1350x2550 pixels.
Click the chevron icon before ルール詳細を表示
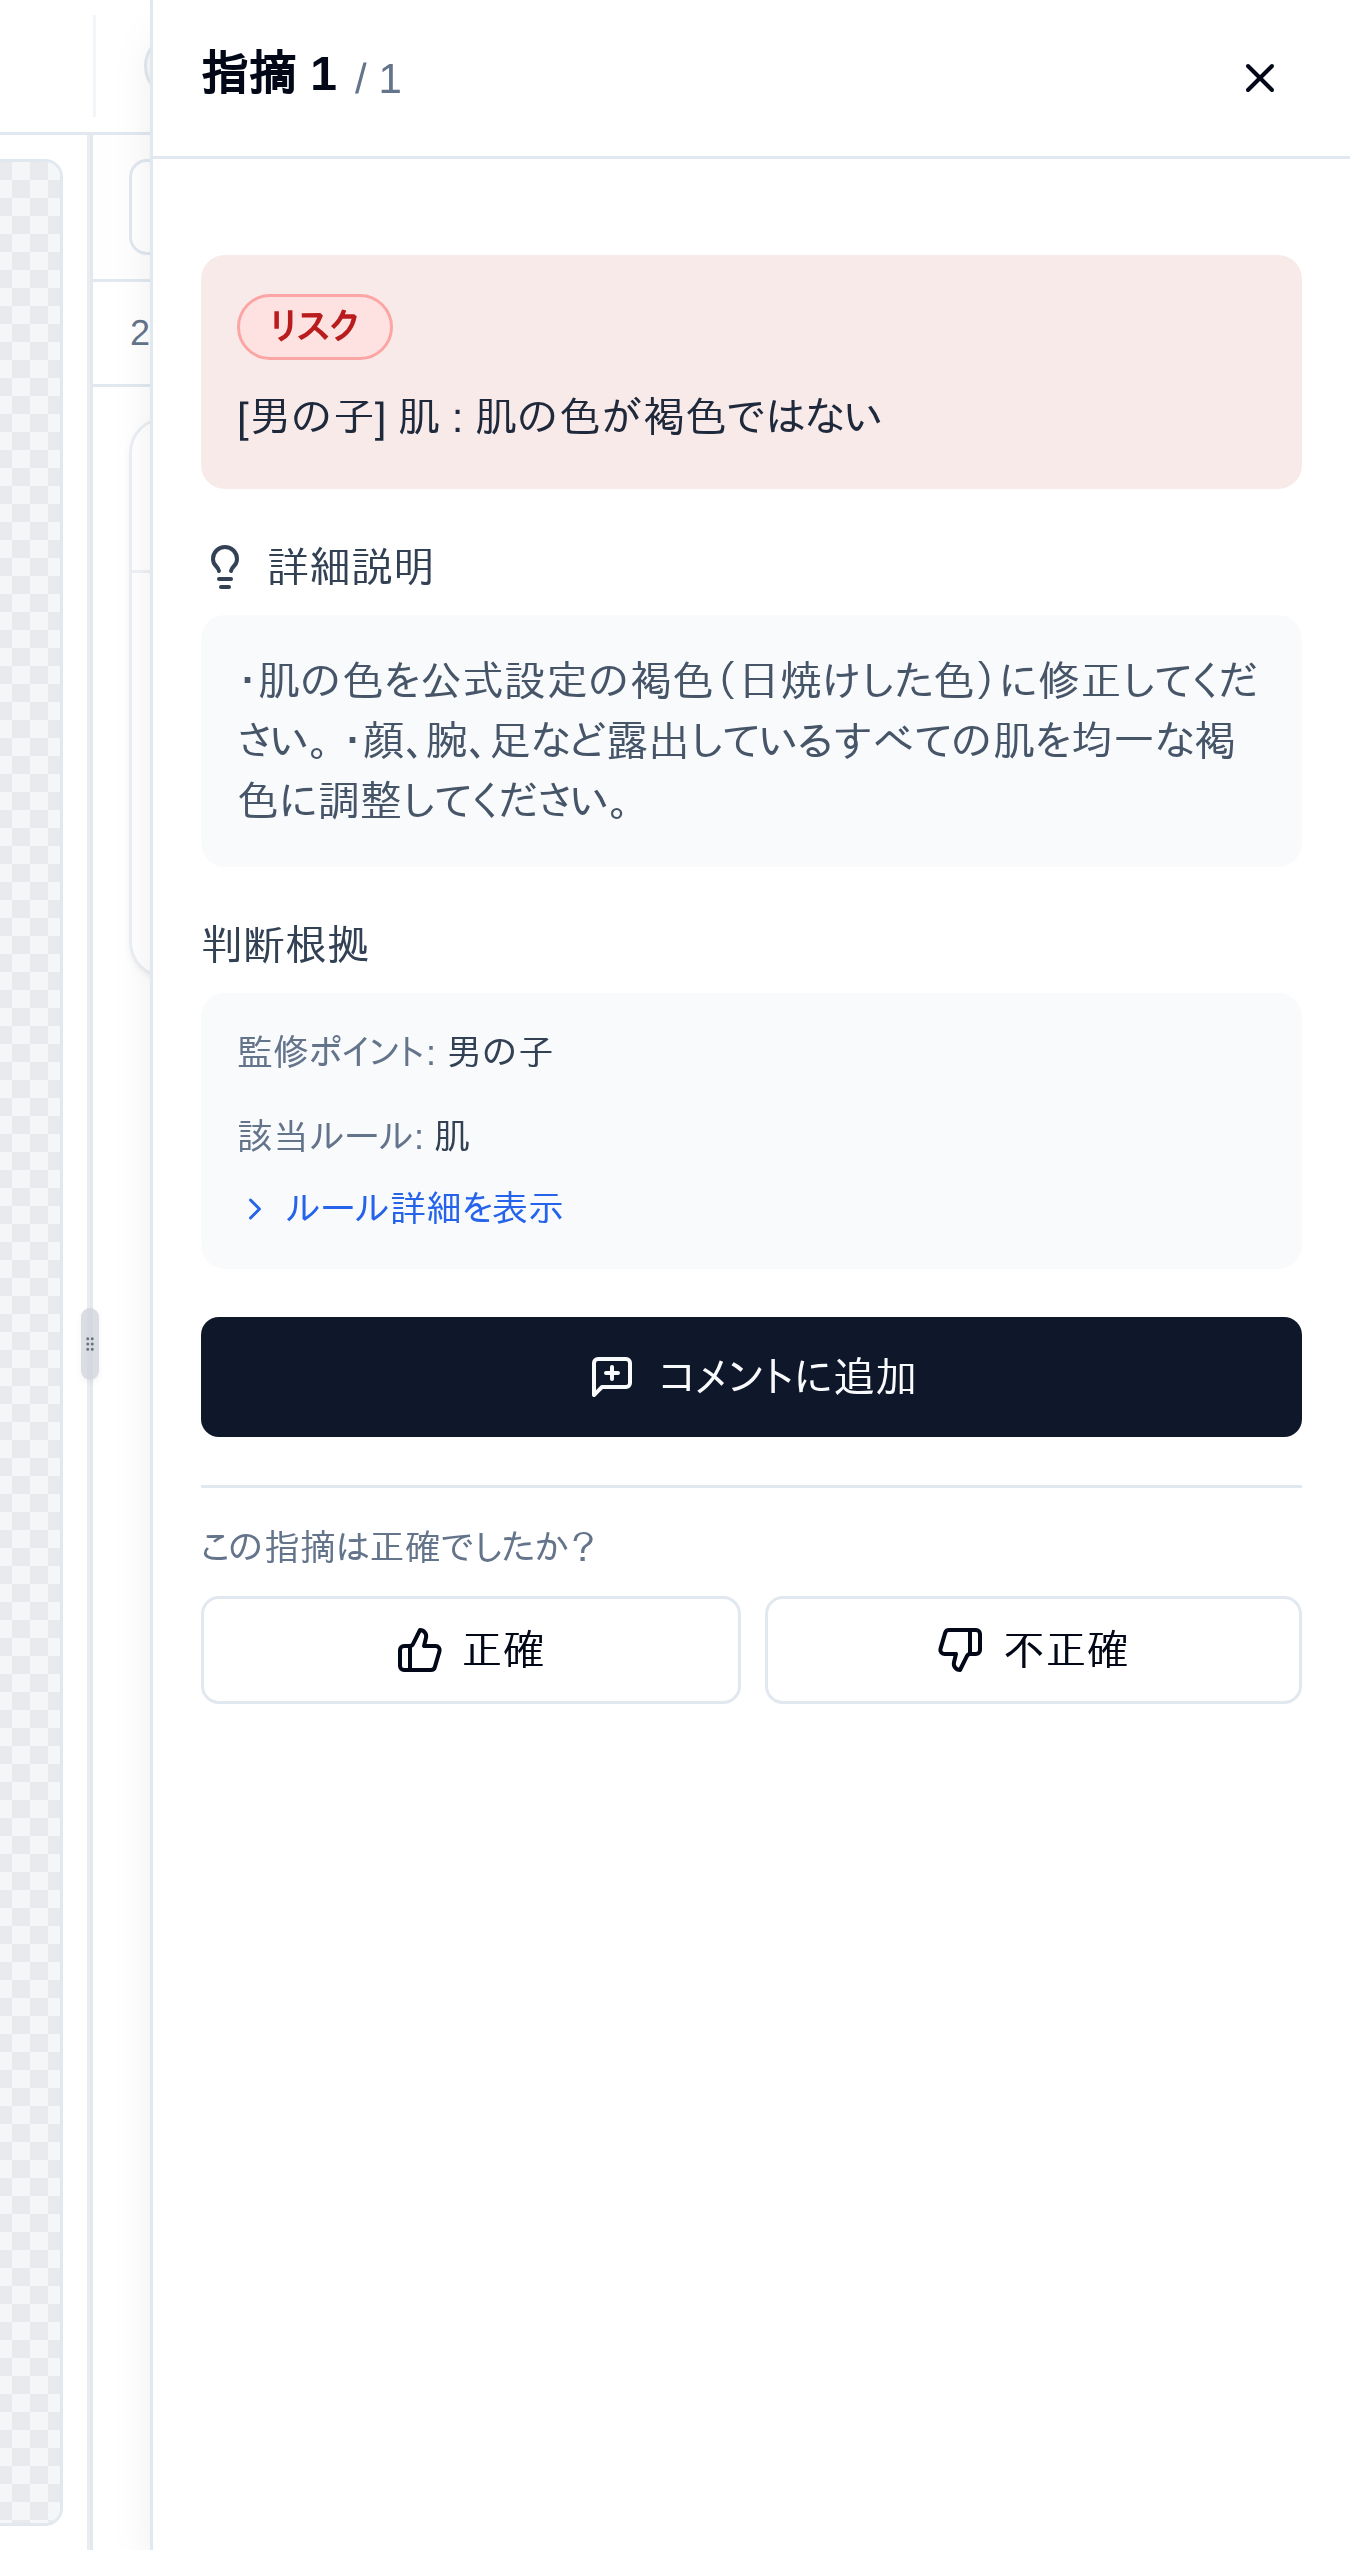click(254, 1209)
